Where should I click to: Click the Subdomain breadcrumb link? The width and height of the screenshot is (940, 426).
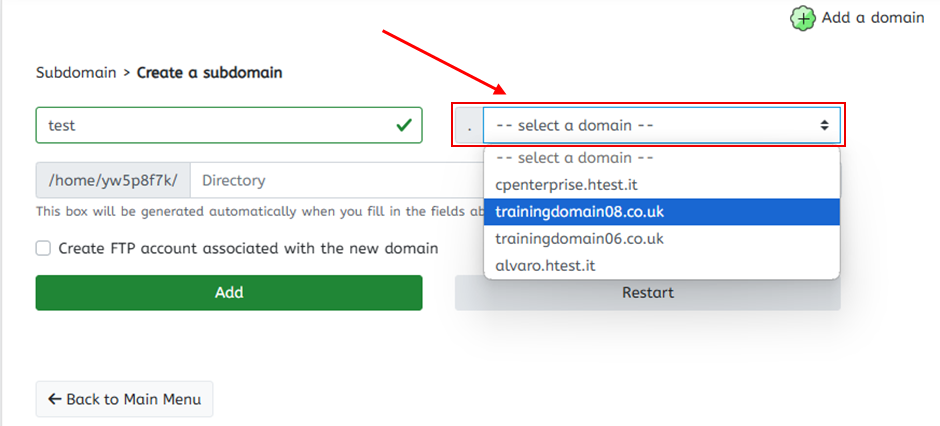(76, 73)
